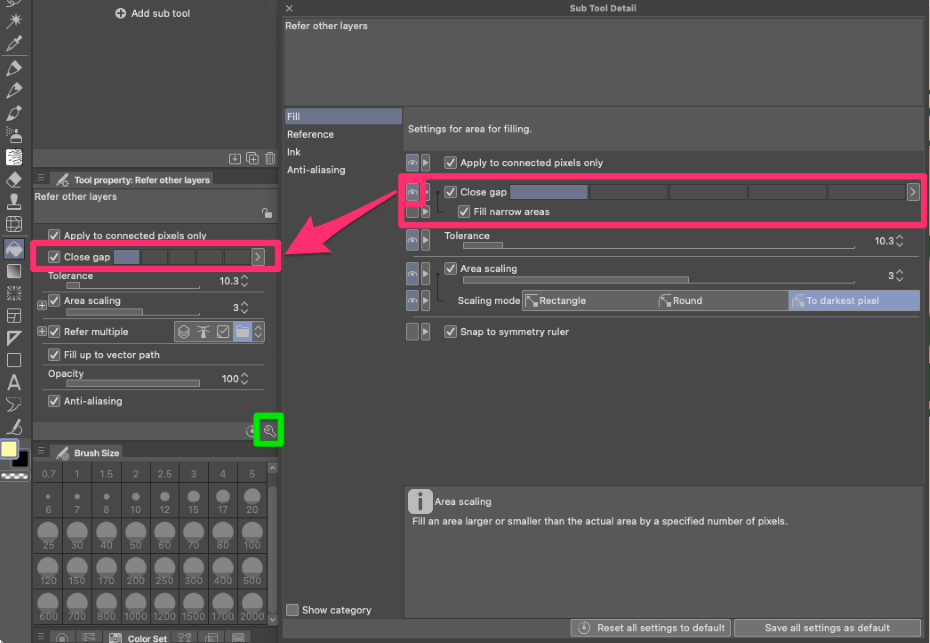The height and width of the screenshot is (643, 930).
Task: Click Add sub tool button
Action: (152, 13)
